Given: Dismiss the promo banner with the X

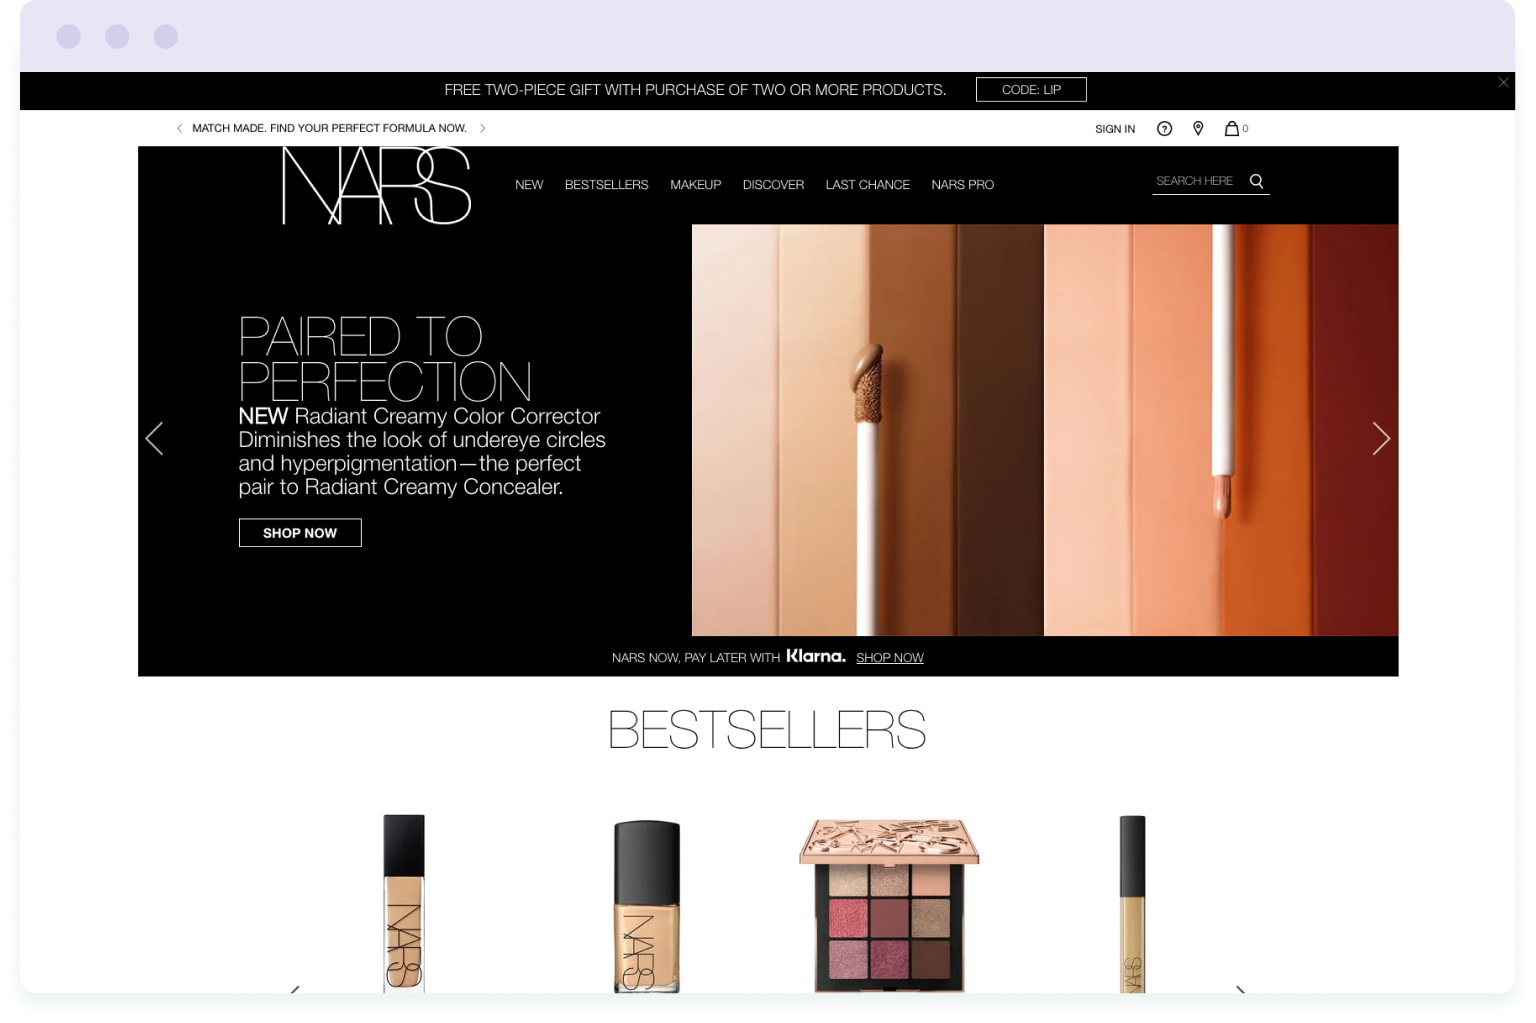Looking at the screenshot, I should click(x=1503, y=83).
